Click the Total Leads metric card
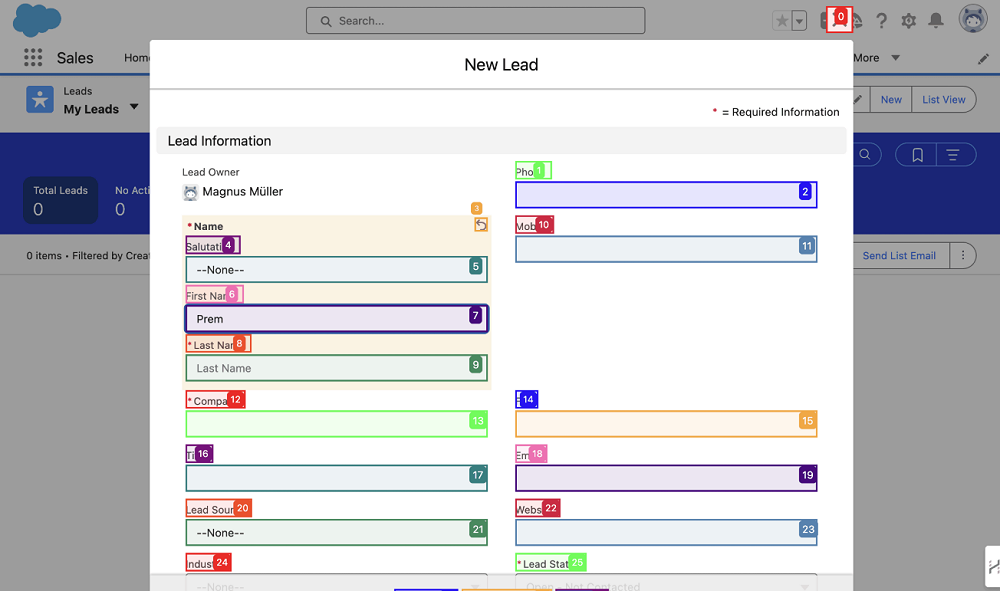This screenshot has height=591, width=1000. click(x=61, y=200)
